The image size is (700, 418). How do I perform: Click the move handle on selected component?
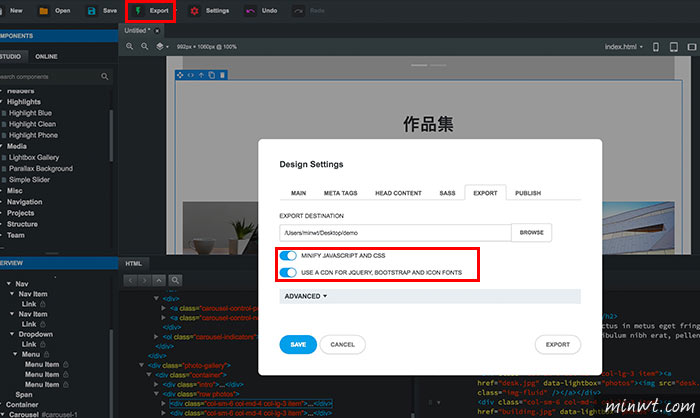coord(180,75)
